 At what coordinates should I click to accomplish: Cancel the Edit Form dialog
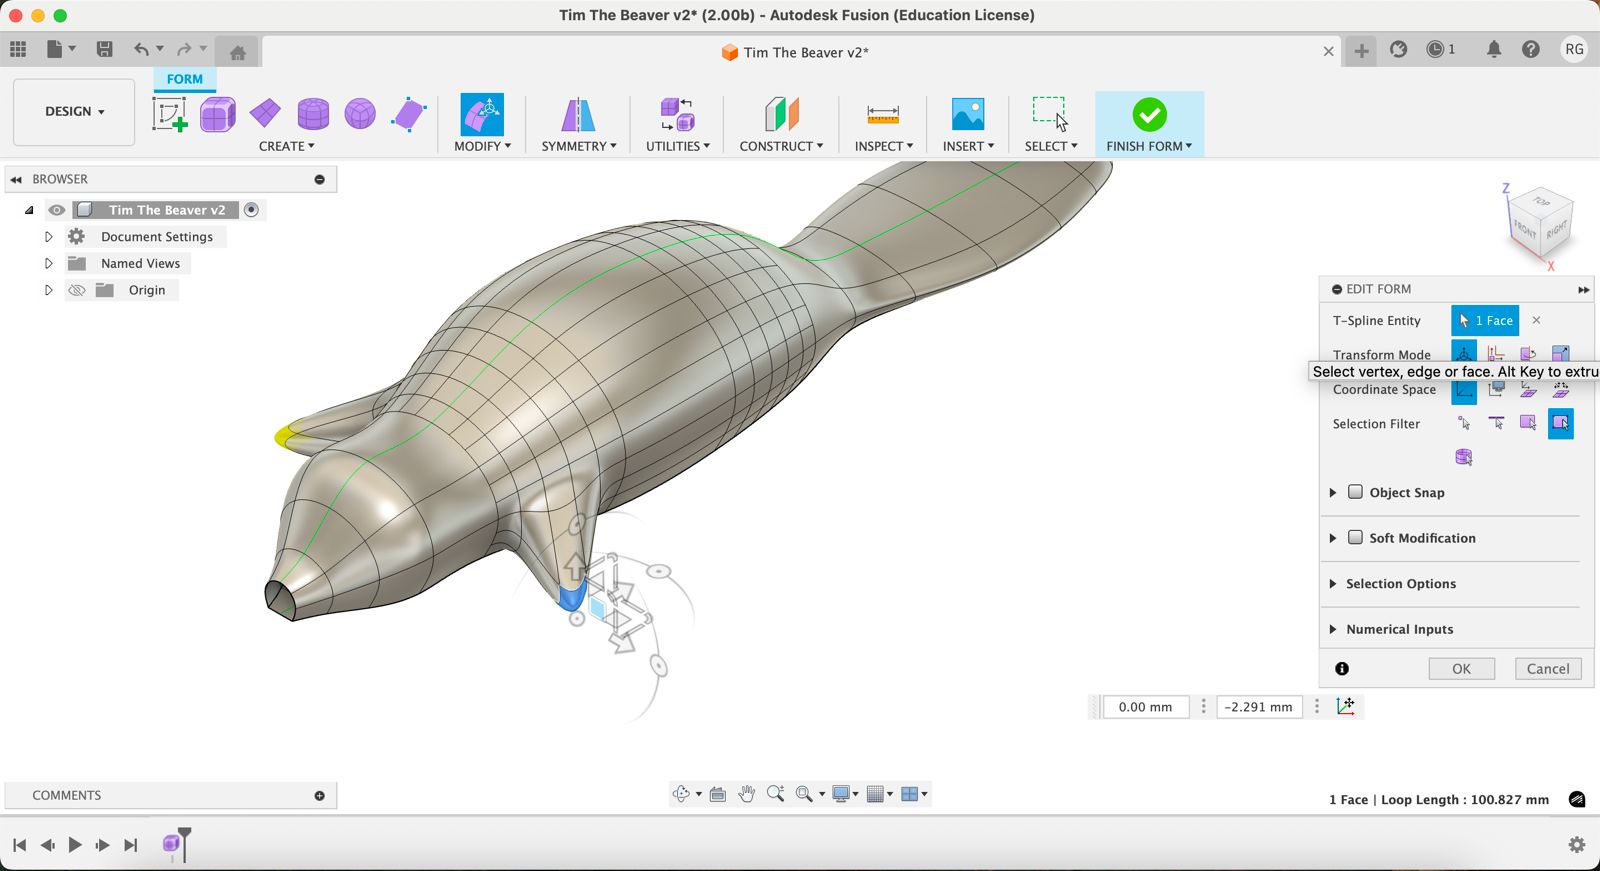point(1547,669)
